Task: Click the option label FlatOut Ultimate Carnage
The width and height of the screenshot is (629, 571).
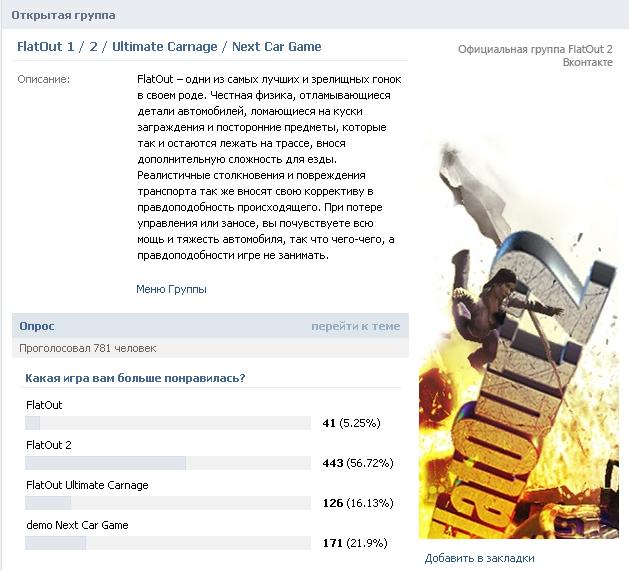Action: pos(87,485)
